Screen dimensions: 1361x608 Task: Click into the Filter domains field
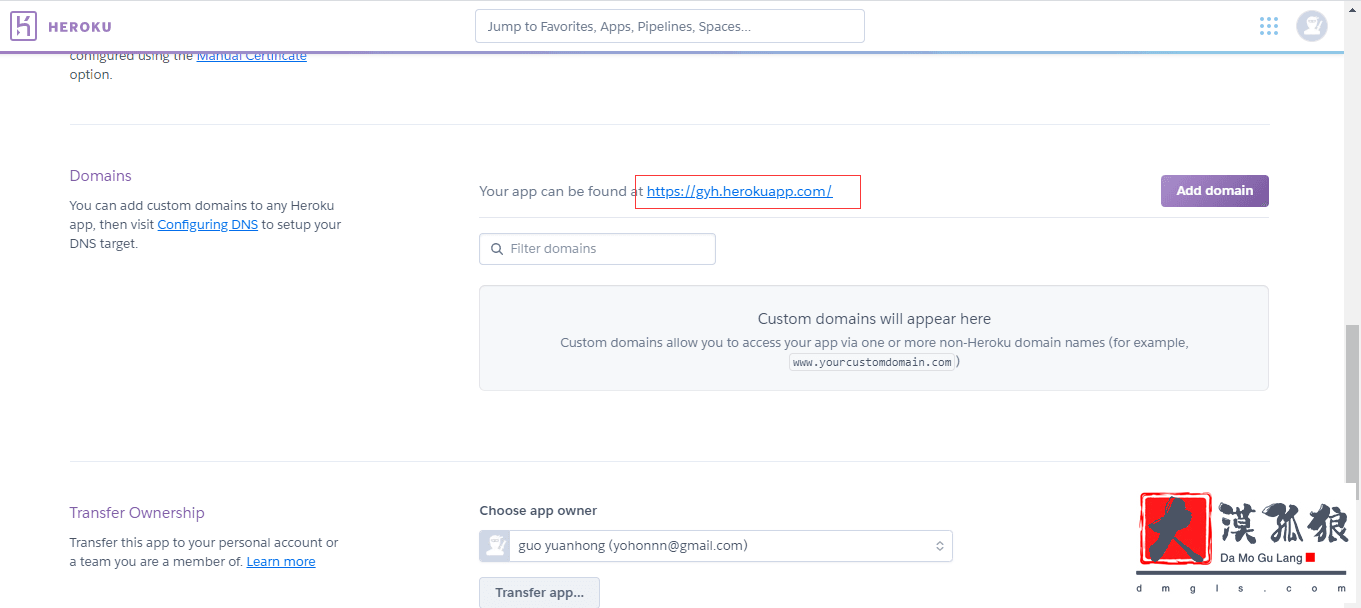(x=608, y=249)
